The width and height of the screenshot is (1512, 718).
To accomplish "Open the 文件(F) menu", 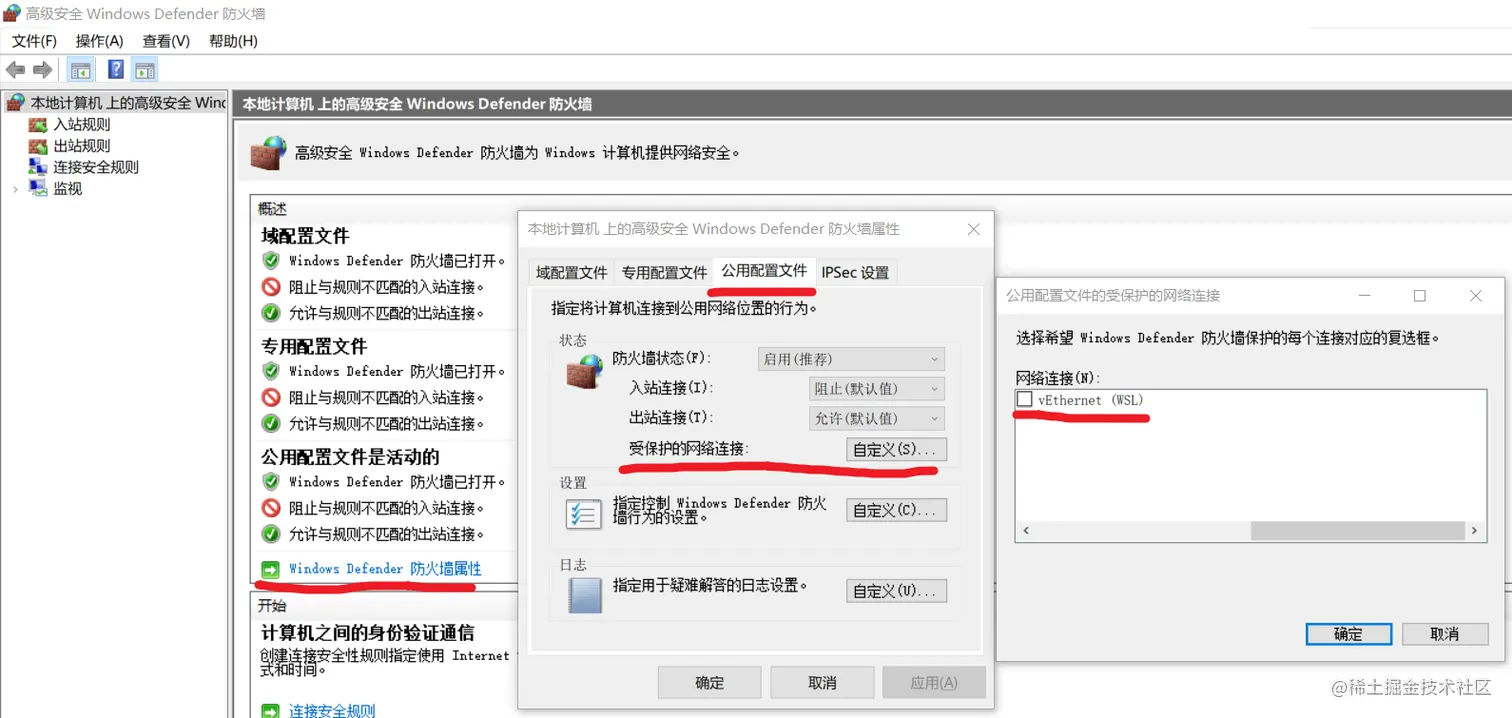I will (x=34, y=41).
